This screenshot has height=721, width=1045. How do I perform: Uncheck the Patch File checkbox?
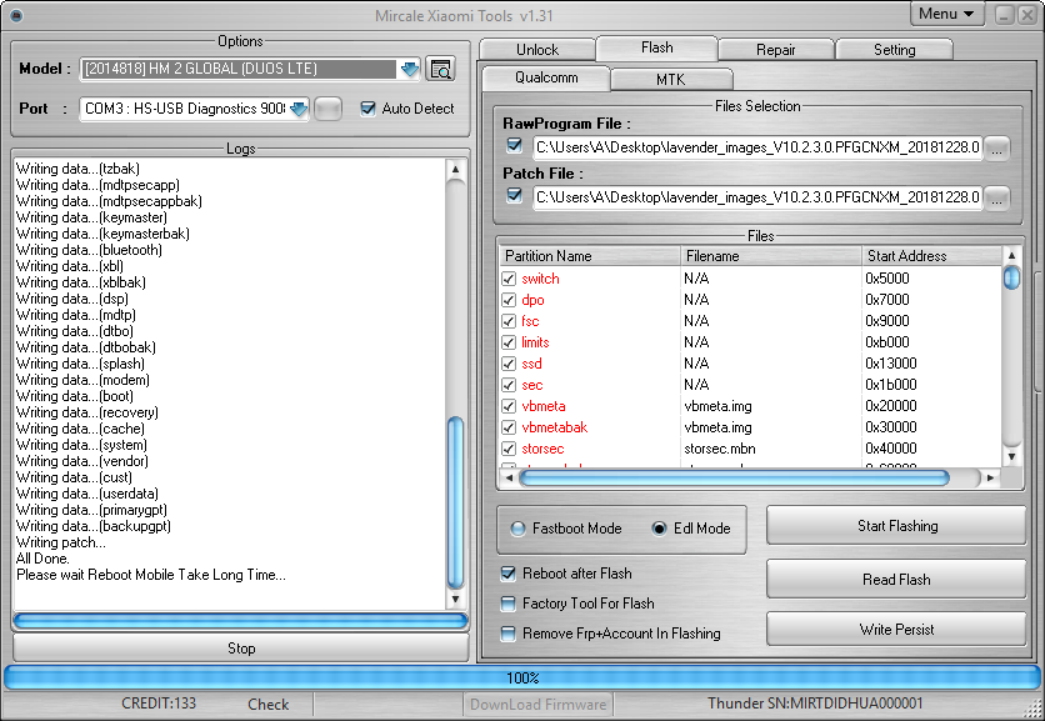[x=514, y=195]
